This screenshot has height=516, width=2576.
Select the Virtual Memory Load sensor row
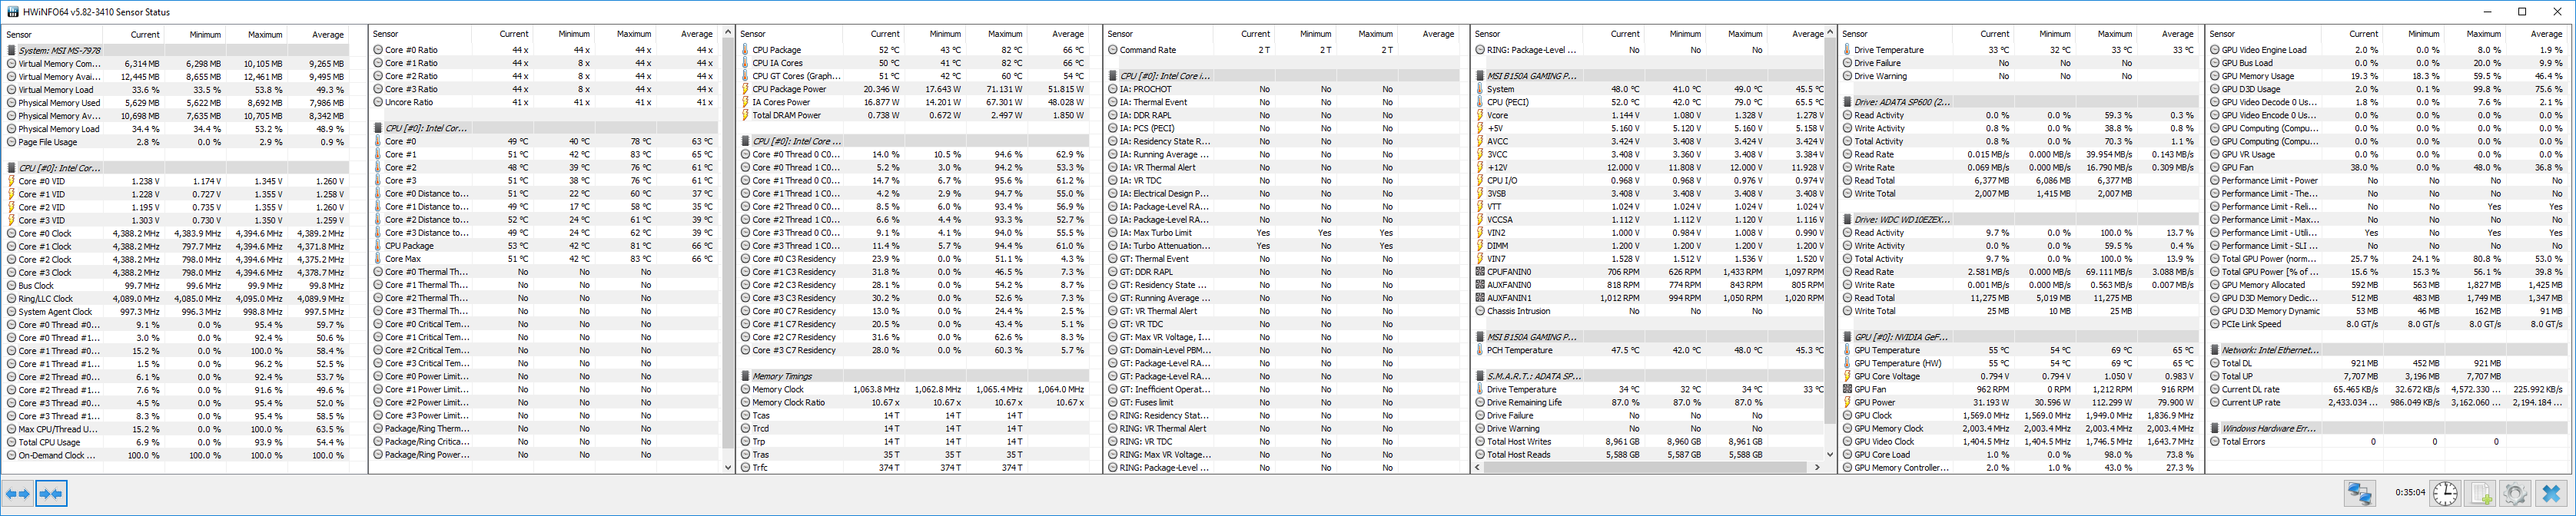(x=55, y=89)
